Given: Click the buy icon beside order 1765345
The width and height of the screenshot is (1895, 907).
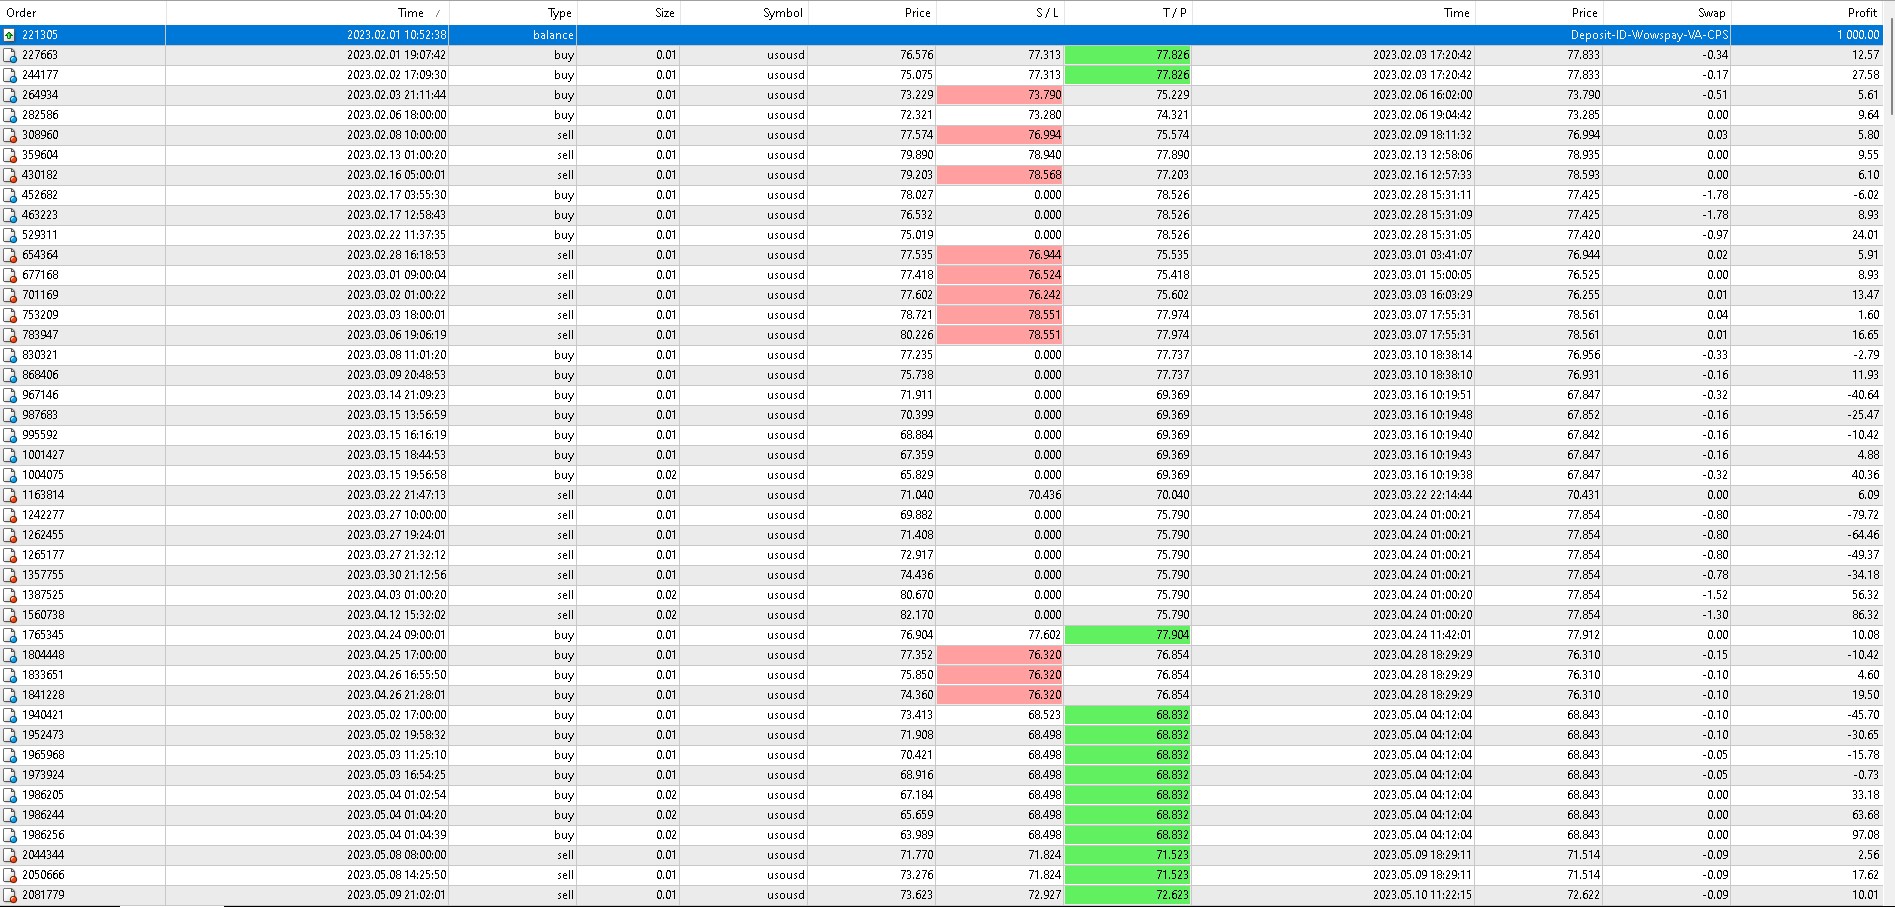Looking at the screenshot, I should click(10, 635).
